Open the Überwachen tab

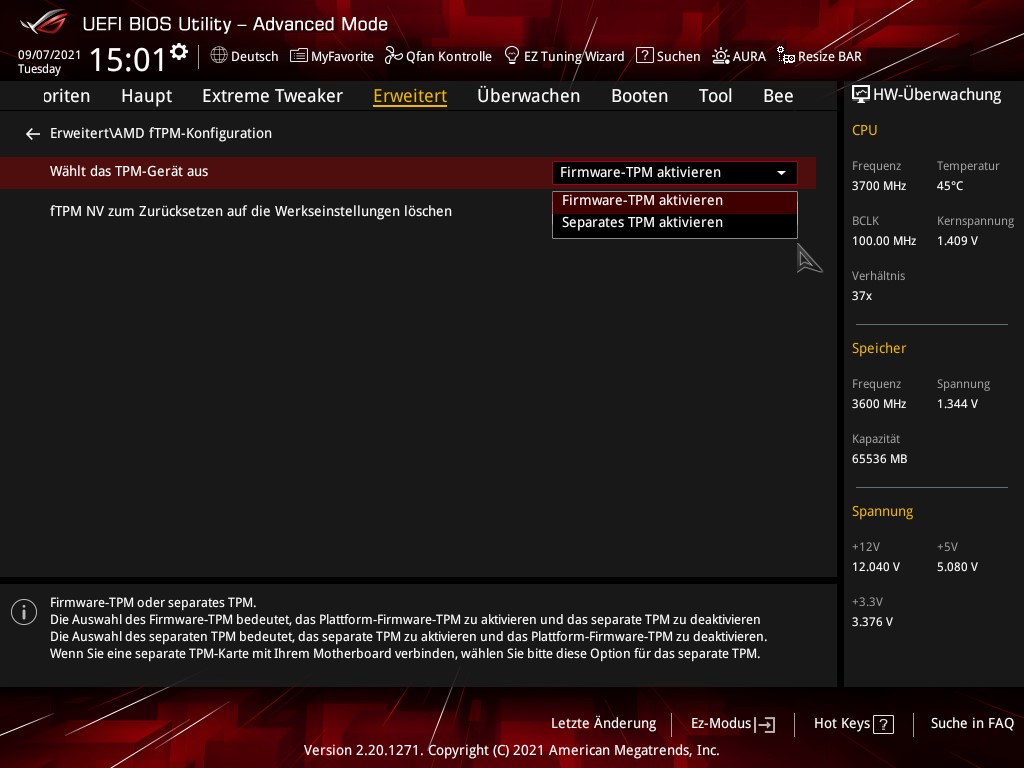(528, 96)
